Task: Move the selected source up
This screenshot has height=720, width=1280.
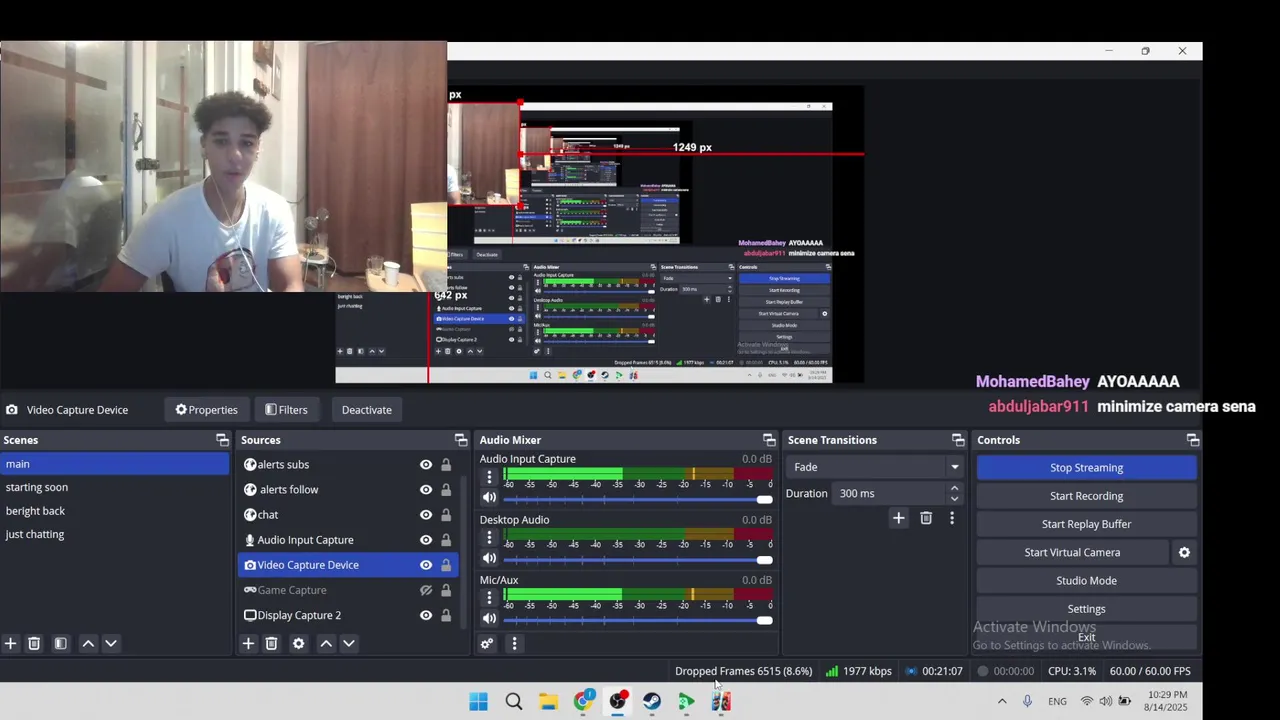Action: pos(326,644)
